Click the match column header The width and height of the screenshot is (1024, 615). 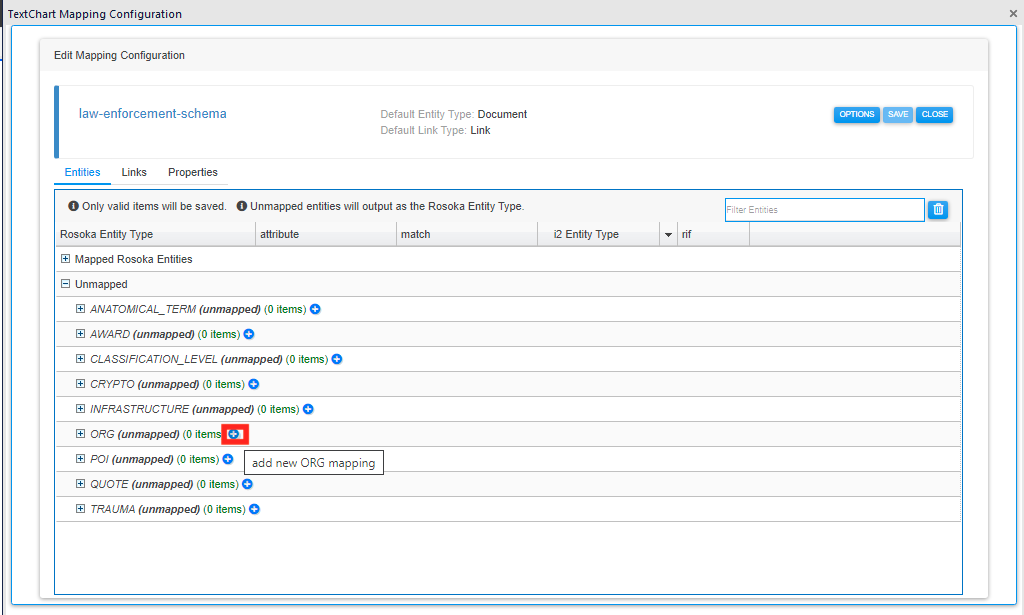[467, 234]
